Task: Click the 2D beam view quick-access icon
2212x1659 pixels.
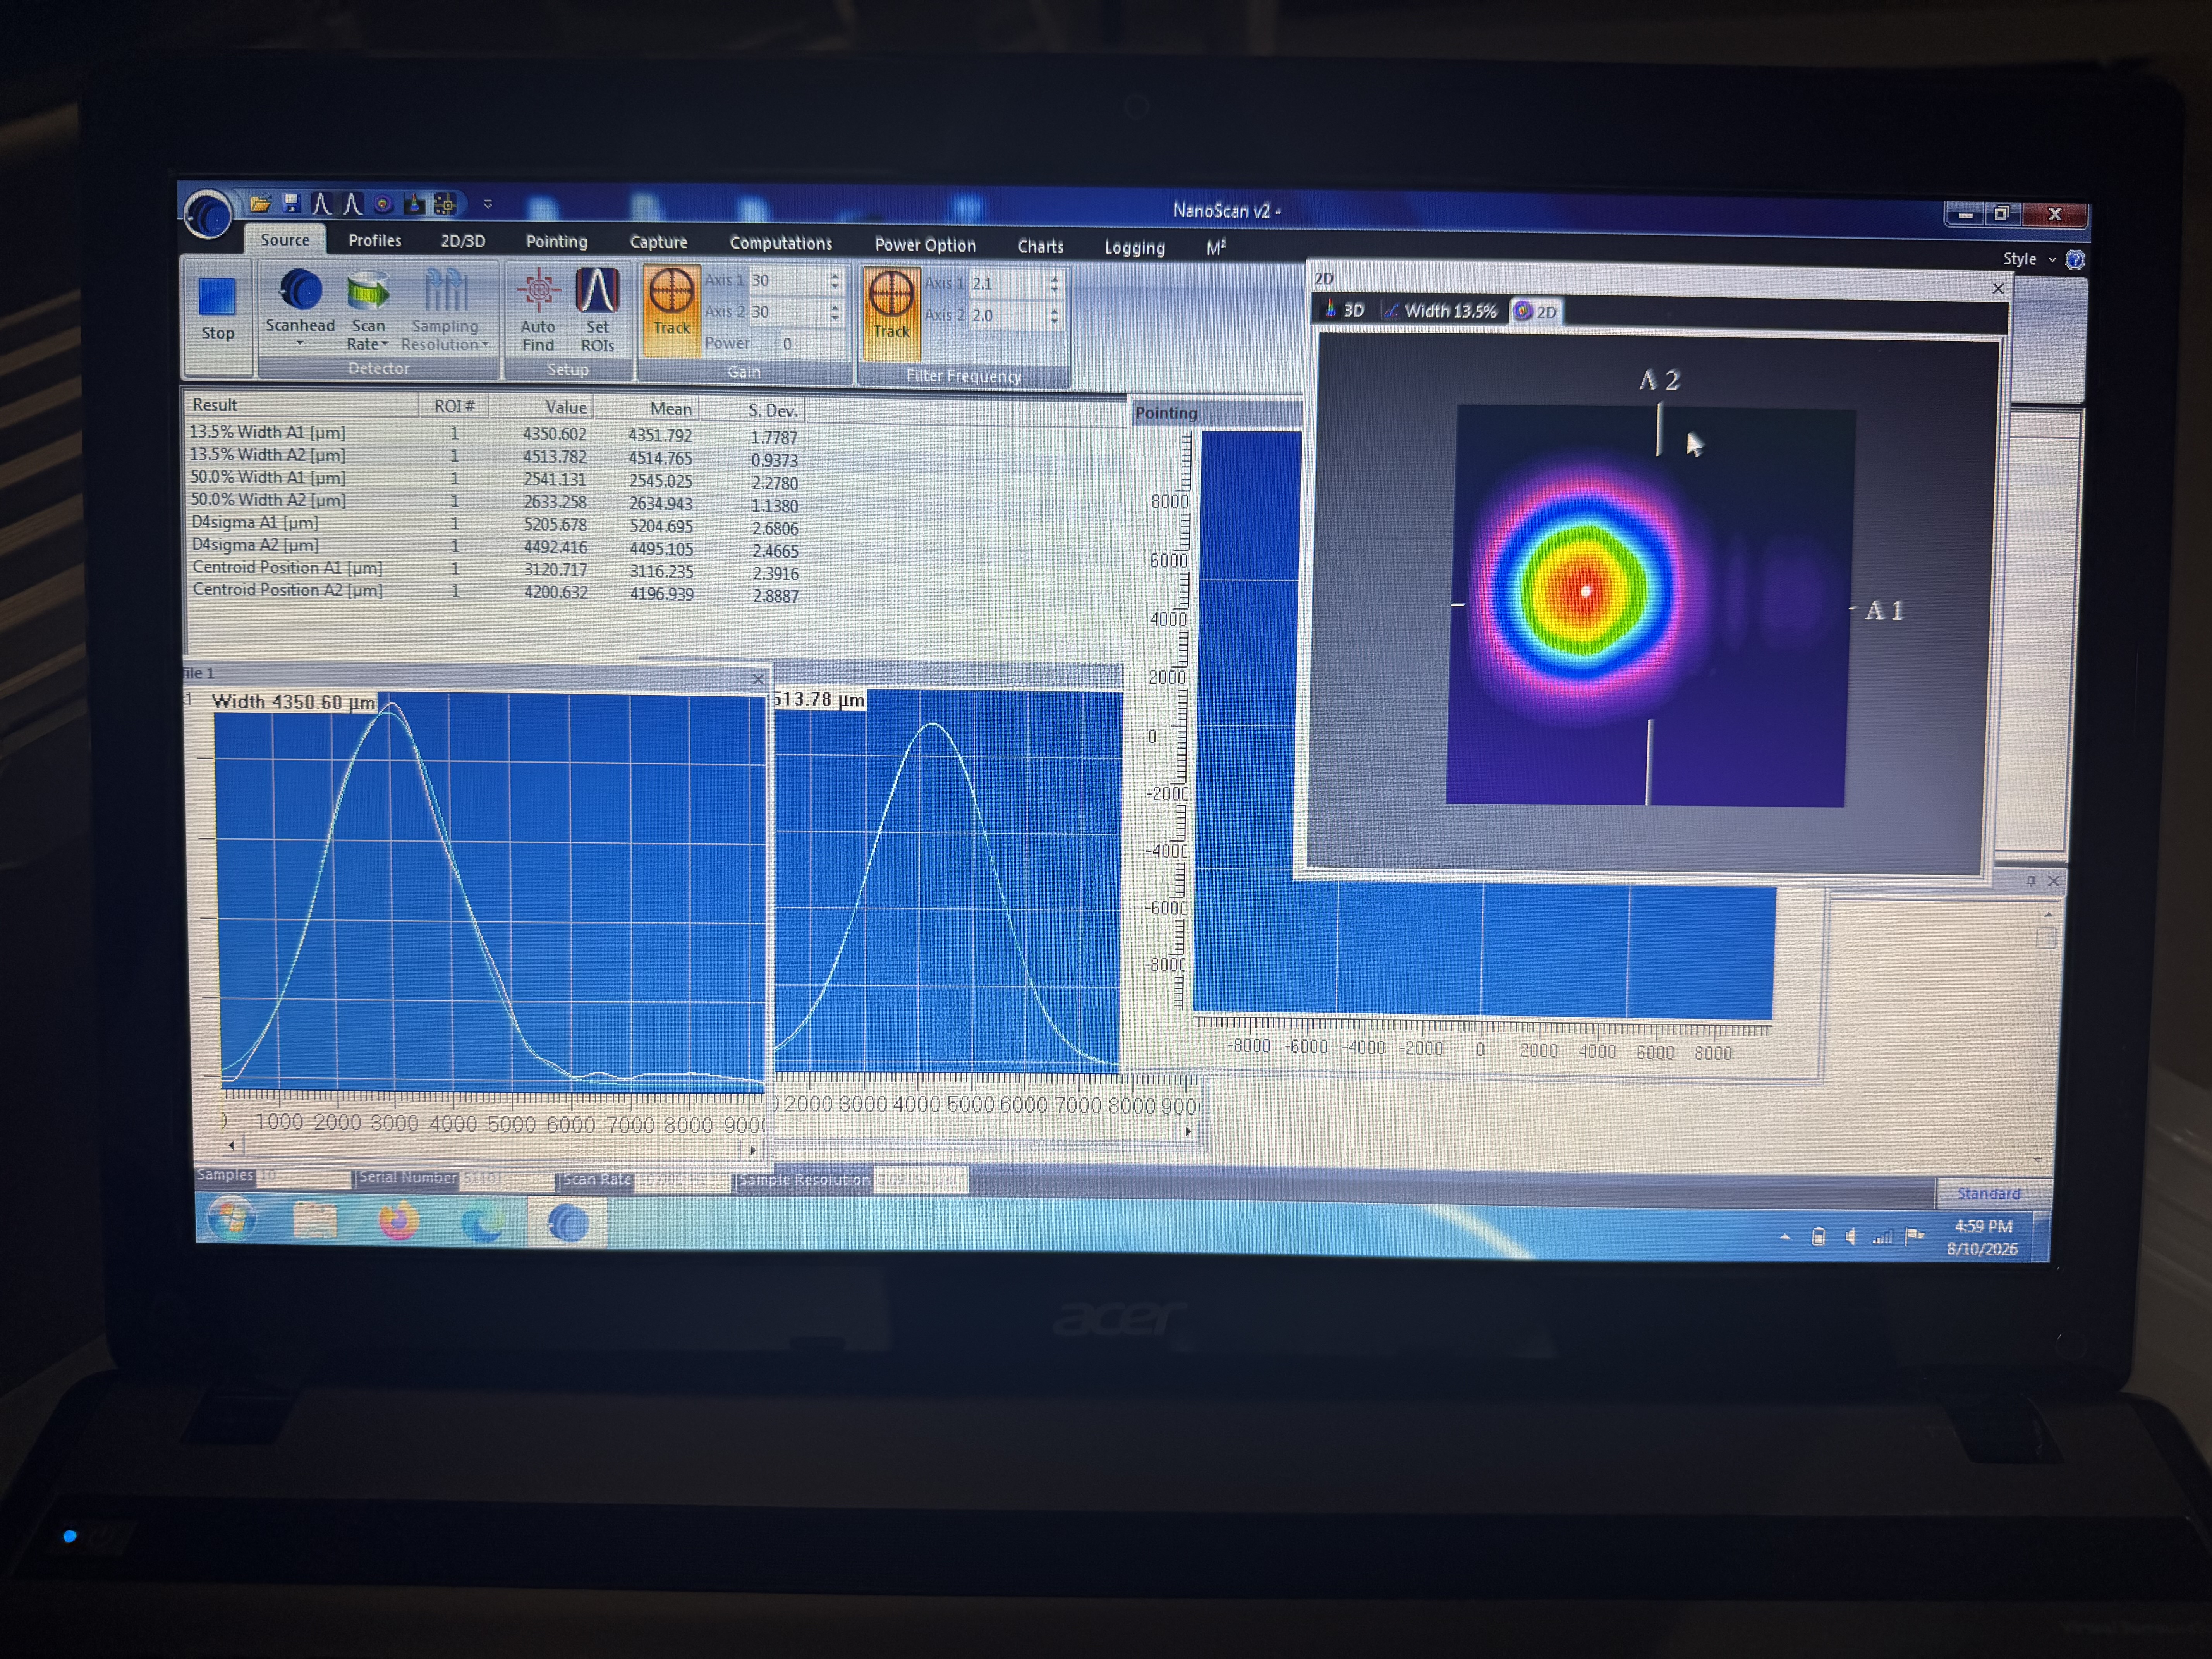Action: (383, 204)
